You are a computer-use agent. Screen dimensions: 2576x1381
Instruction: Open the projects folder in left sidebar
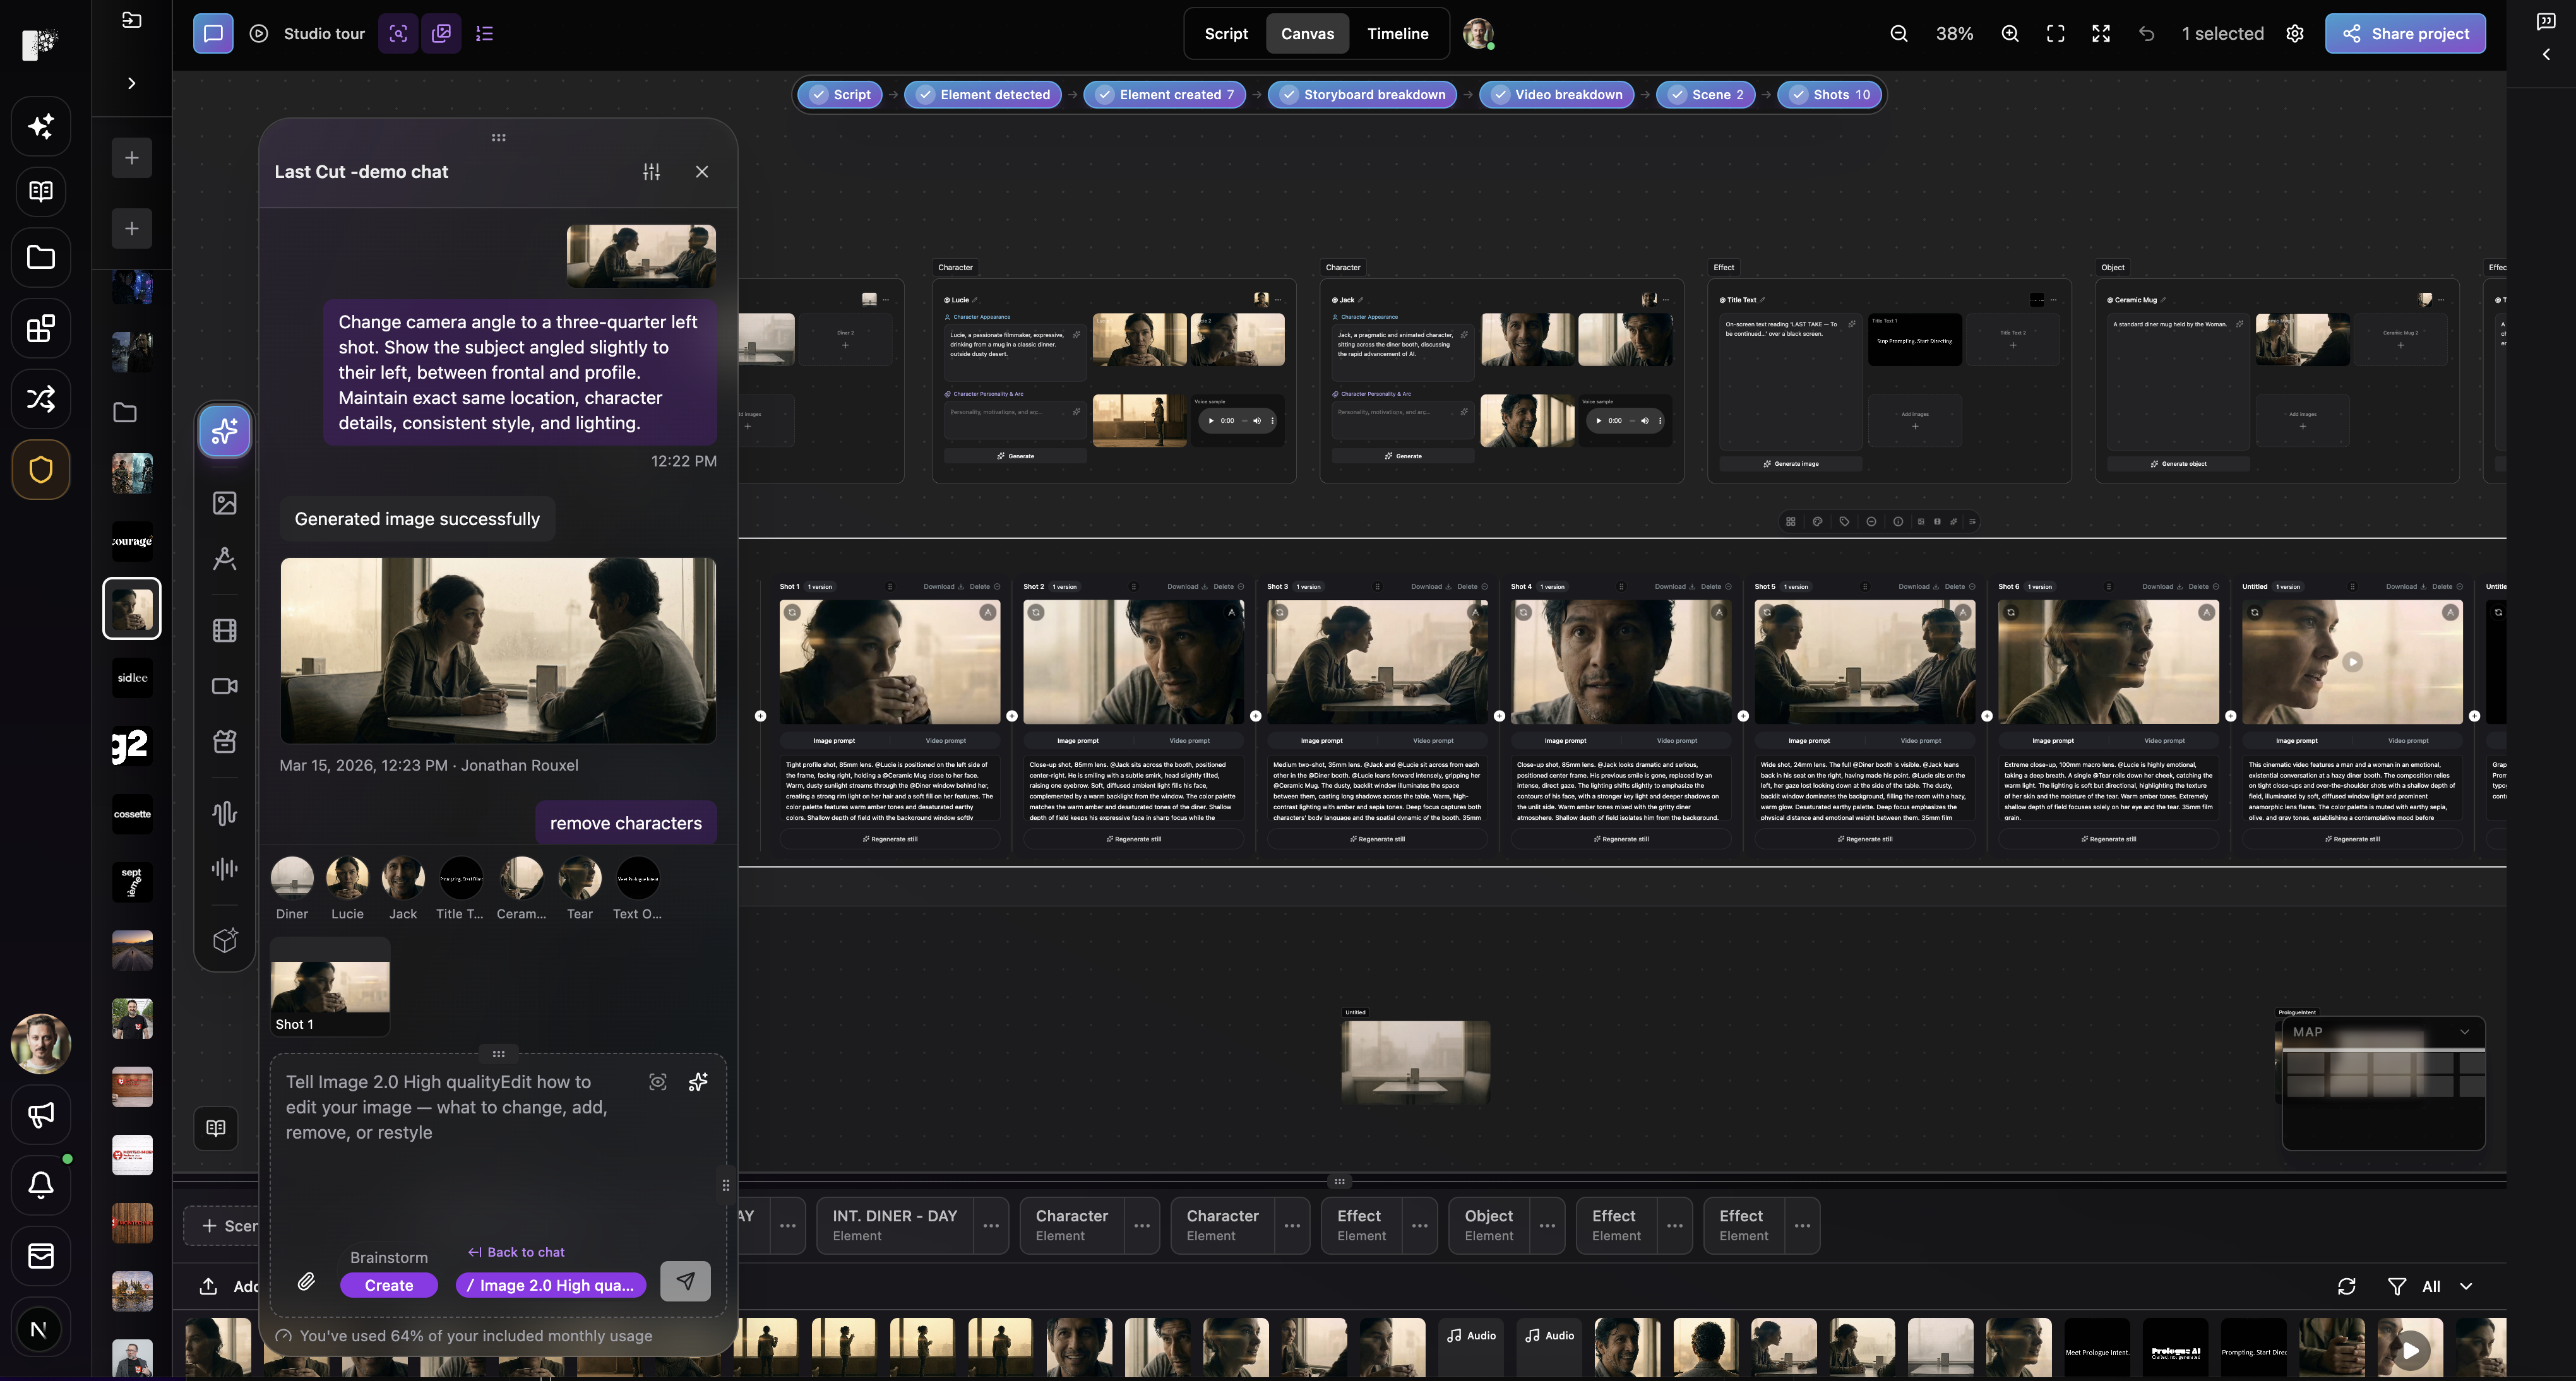(41, 257)
